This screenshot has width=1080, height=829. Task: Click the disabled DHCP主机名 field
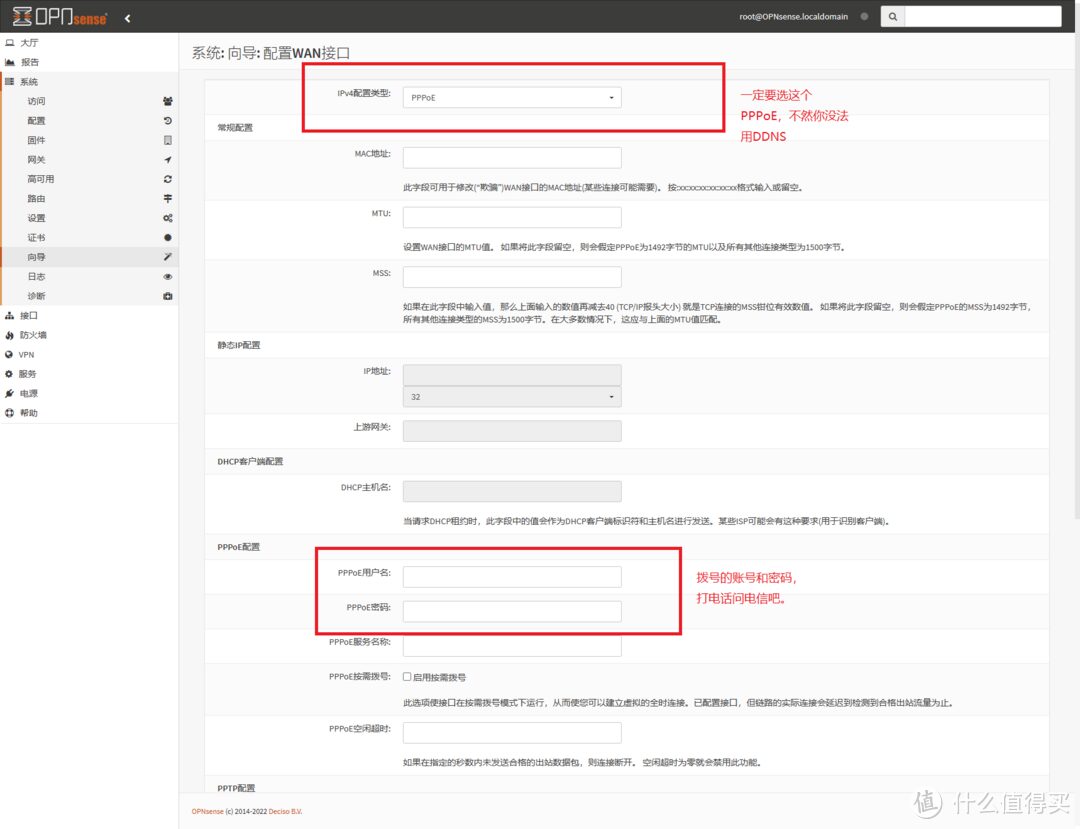pos(512,491)
